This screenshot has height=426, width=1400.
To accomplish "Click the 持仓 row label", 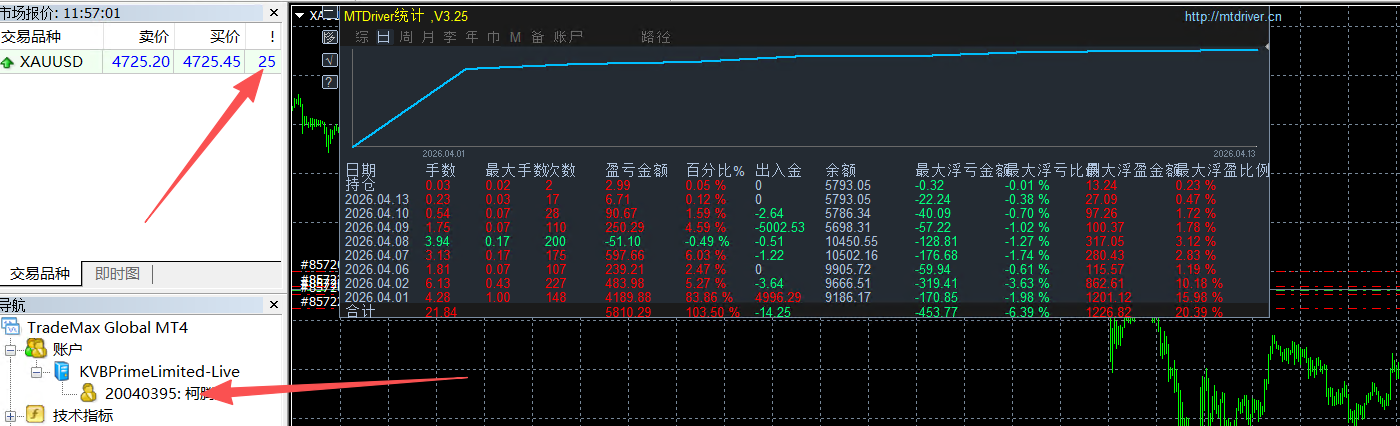I will 360,185.
